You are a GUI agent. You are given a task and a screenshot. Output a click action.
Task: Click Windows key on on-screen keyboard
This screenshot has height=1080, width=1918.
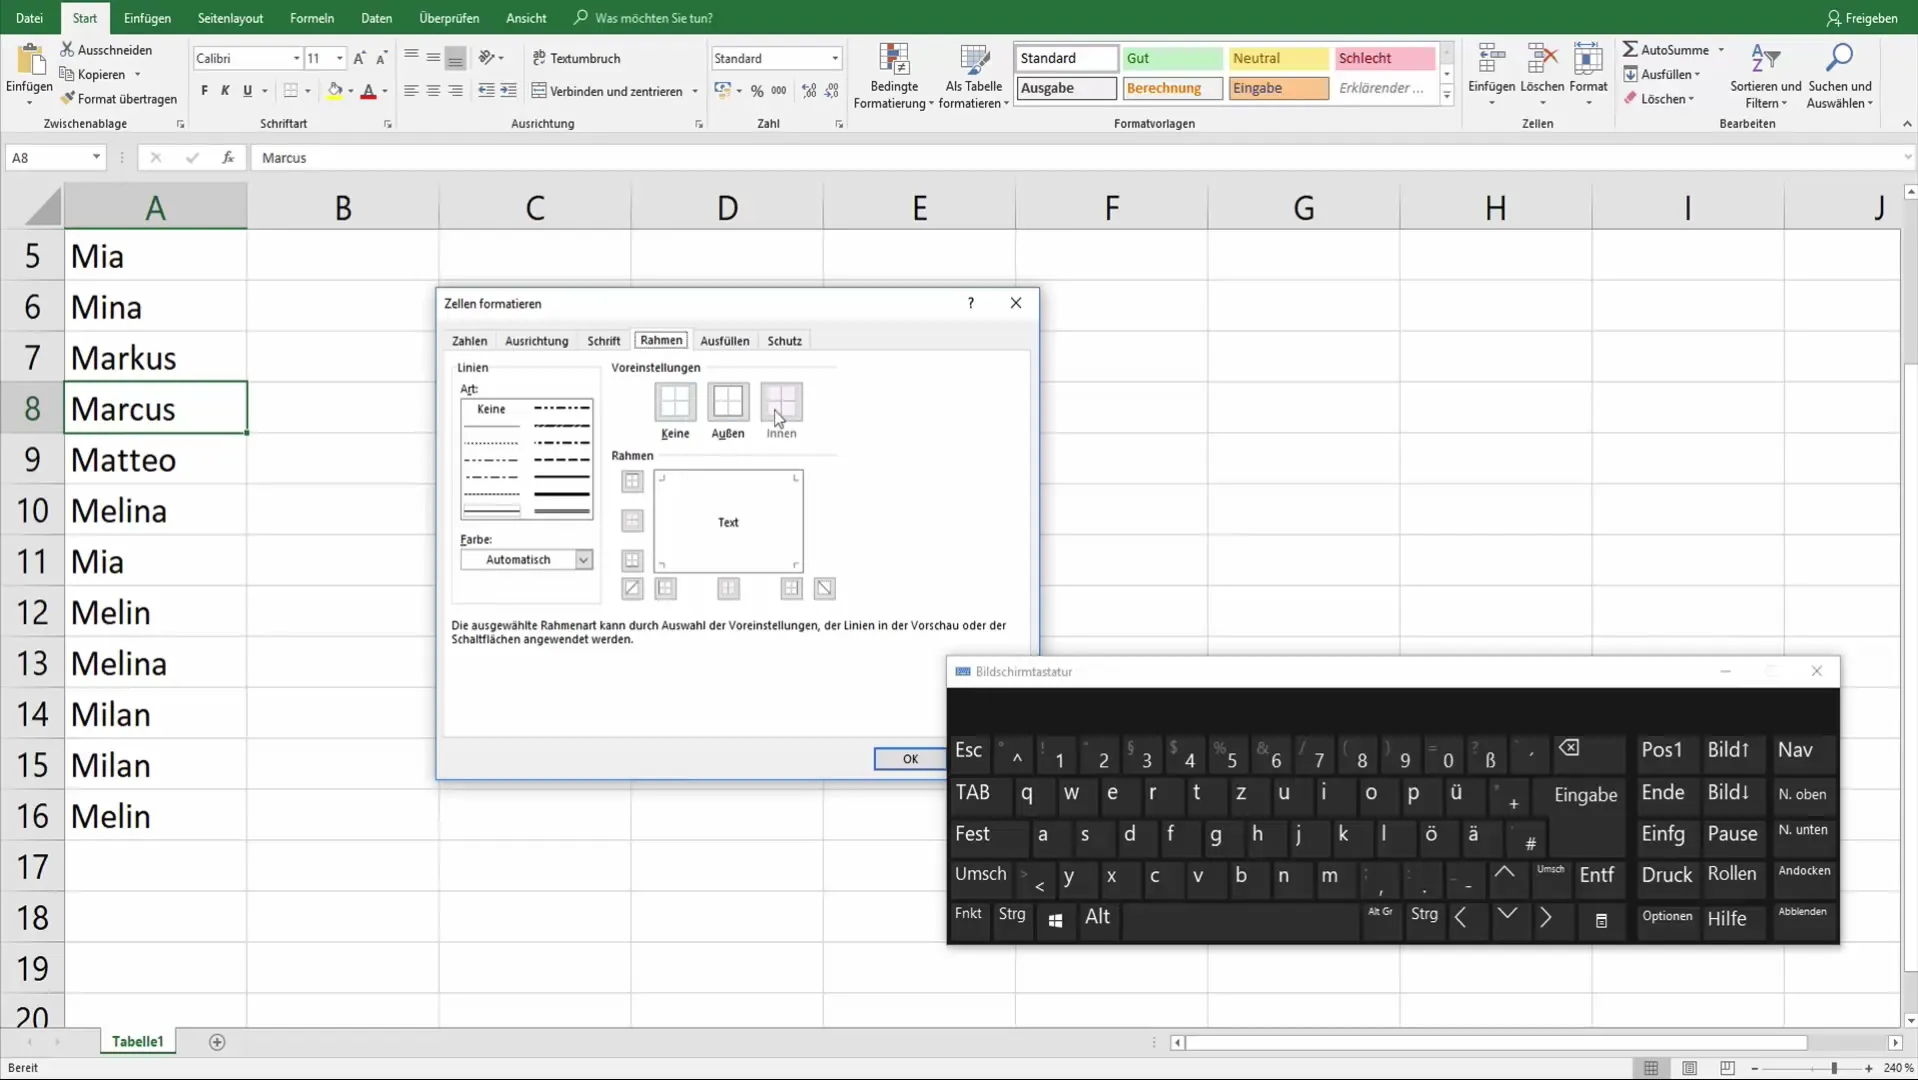coord(1055,919)
